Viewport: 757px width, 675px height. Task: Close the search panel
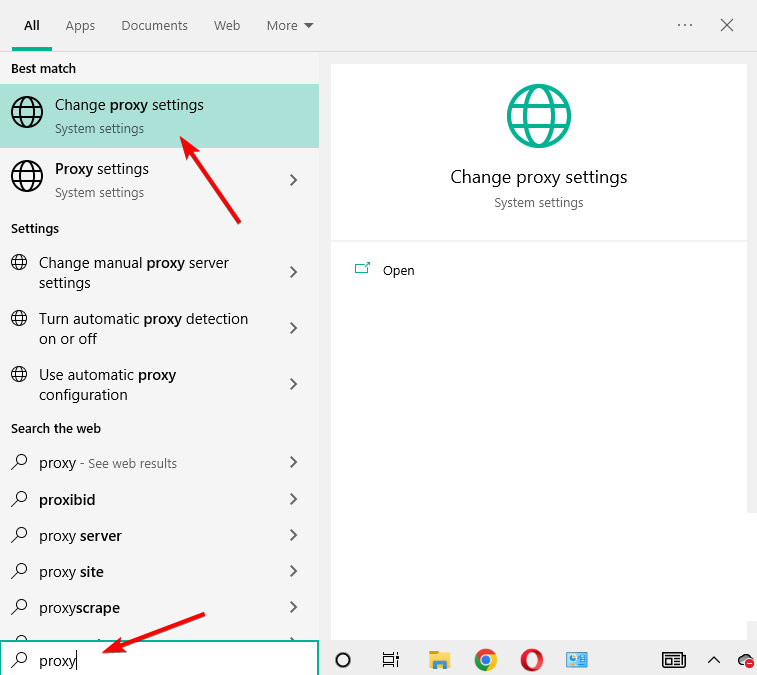click(x=727, y=25)
